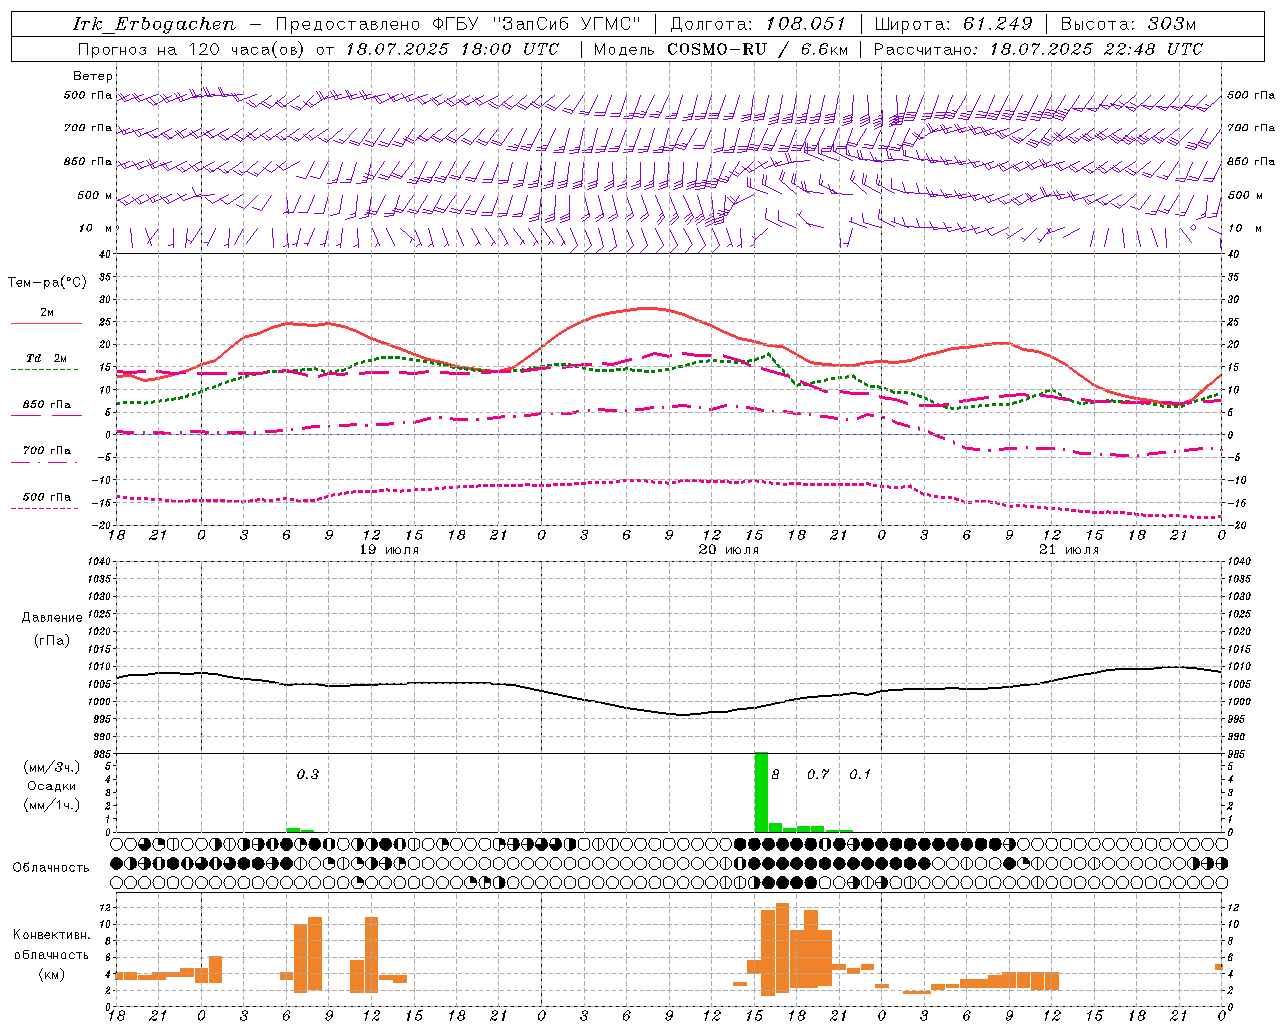Click the '700 гПа' wind level label on right
Image resolution: width=1280 pixels, height=1024 pixels.
[1251, 128]
